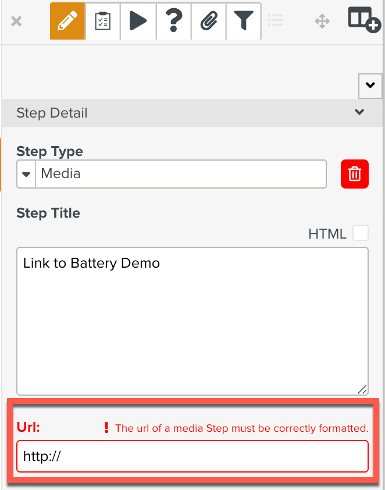
Task: Click the four-arrow move icon
Action: [x=322, y=21]
